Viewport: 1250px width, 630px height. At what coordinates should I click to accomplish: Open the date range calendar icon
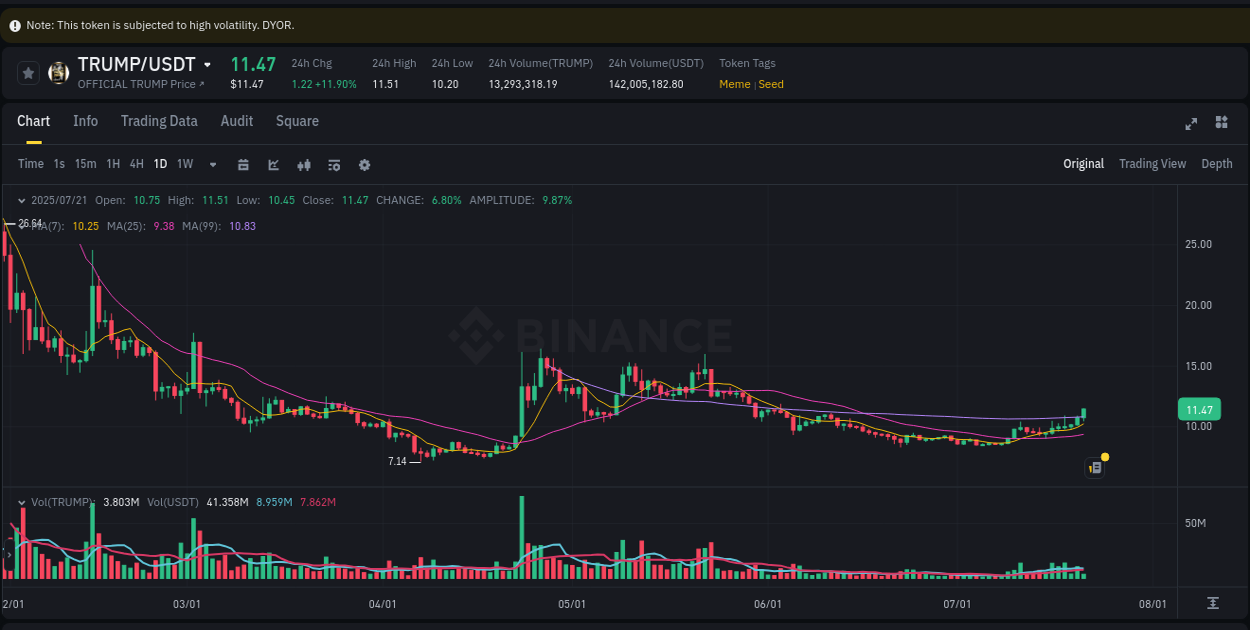(243, 163)
